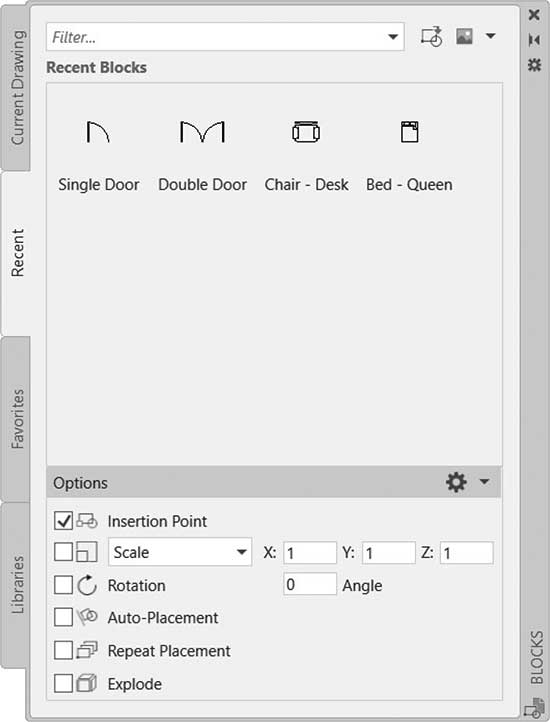Image resolution: width=550 pixels, height=722 pixels.
Task: Click the Options settings gear icon
Action: coord(456,482)
